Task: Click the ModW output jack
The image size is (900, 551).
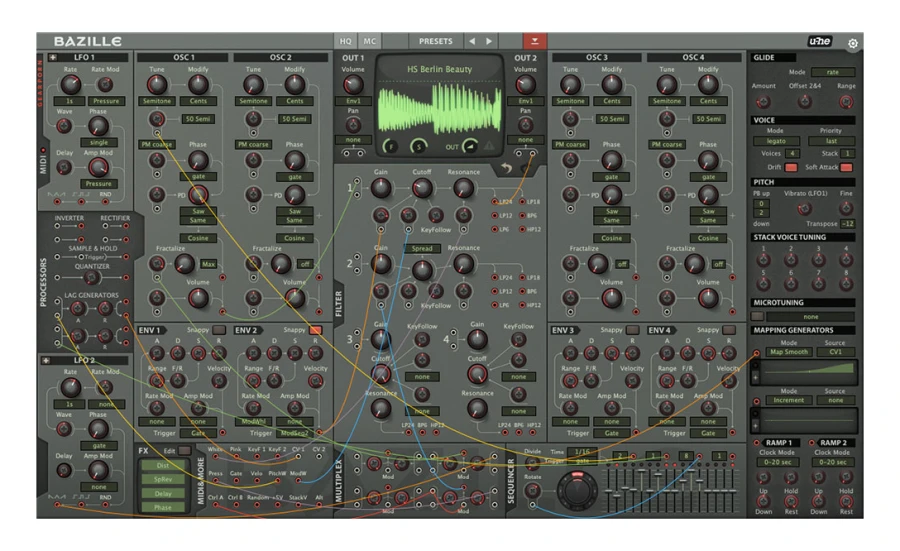Action: [298, 481]
